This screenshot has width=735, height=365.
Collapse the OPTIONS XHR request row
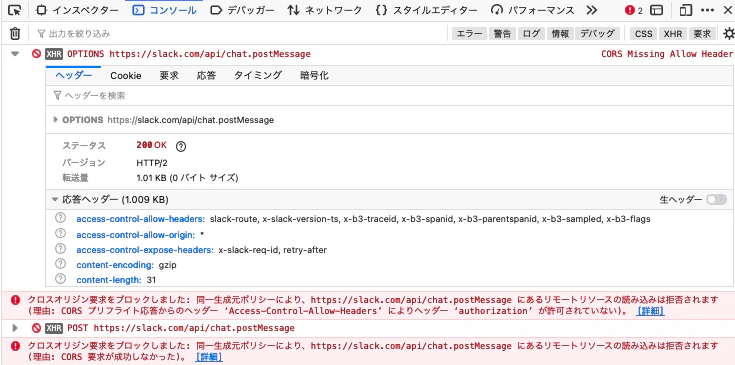click(15, 54)
